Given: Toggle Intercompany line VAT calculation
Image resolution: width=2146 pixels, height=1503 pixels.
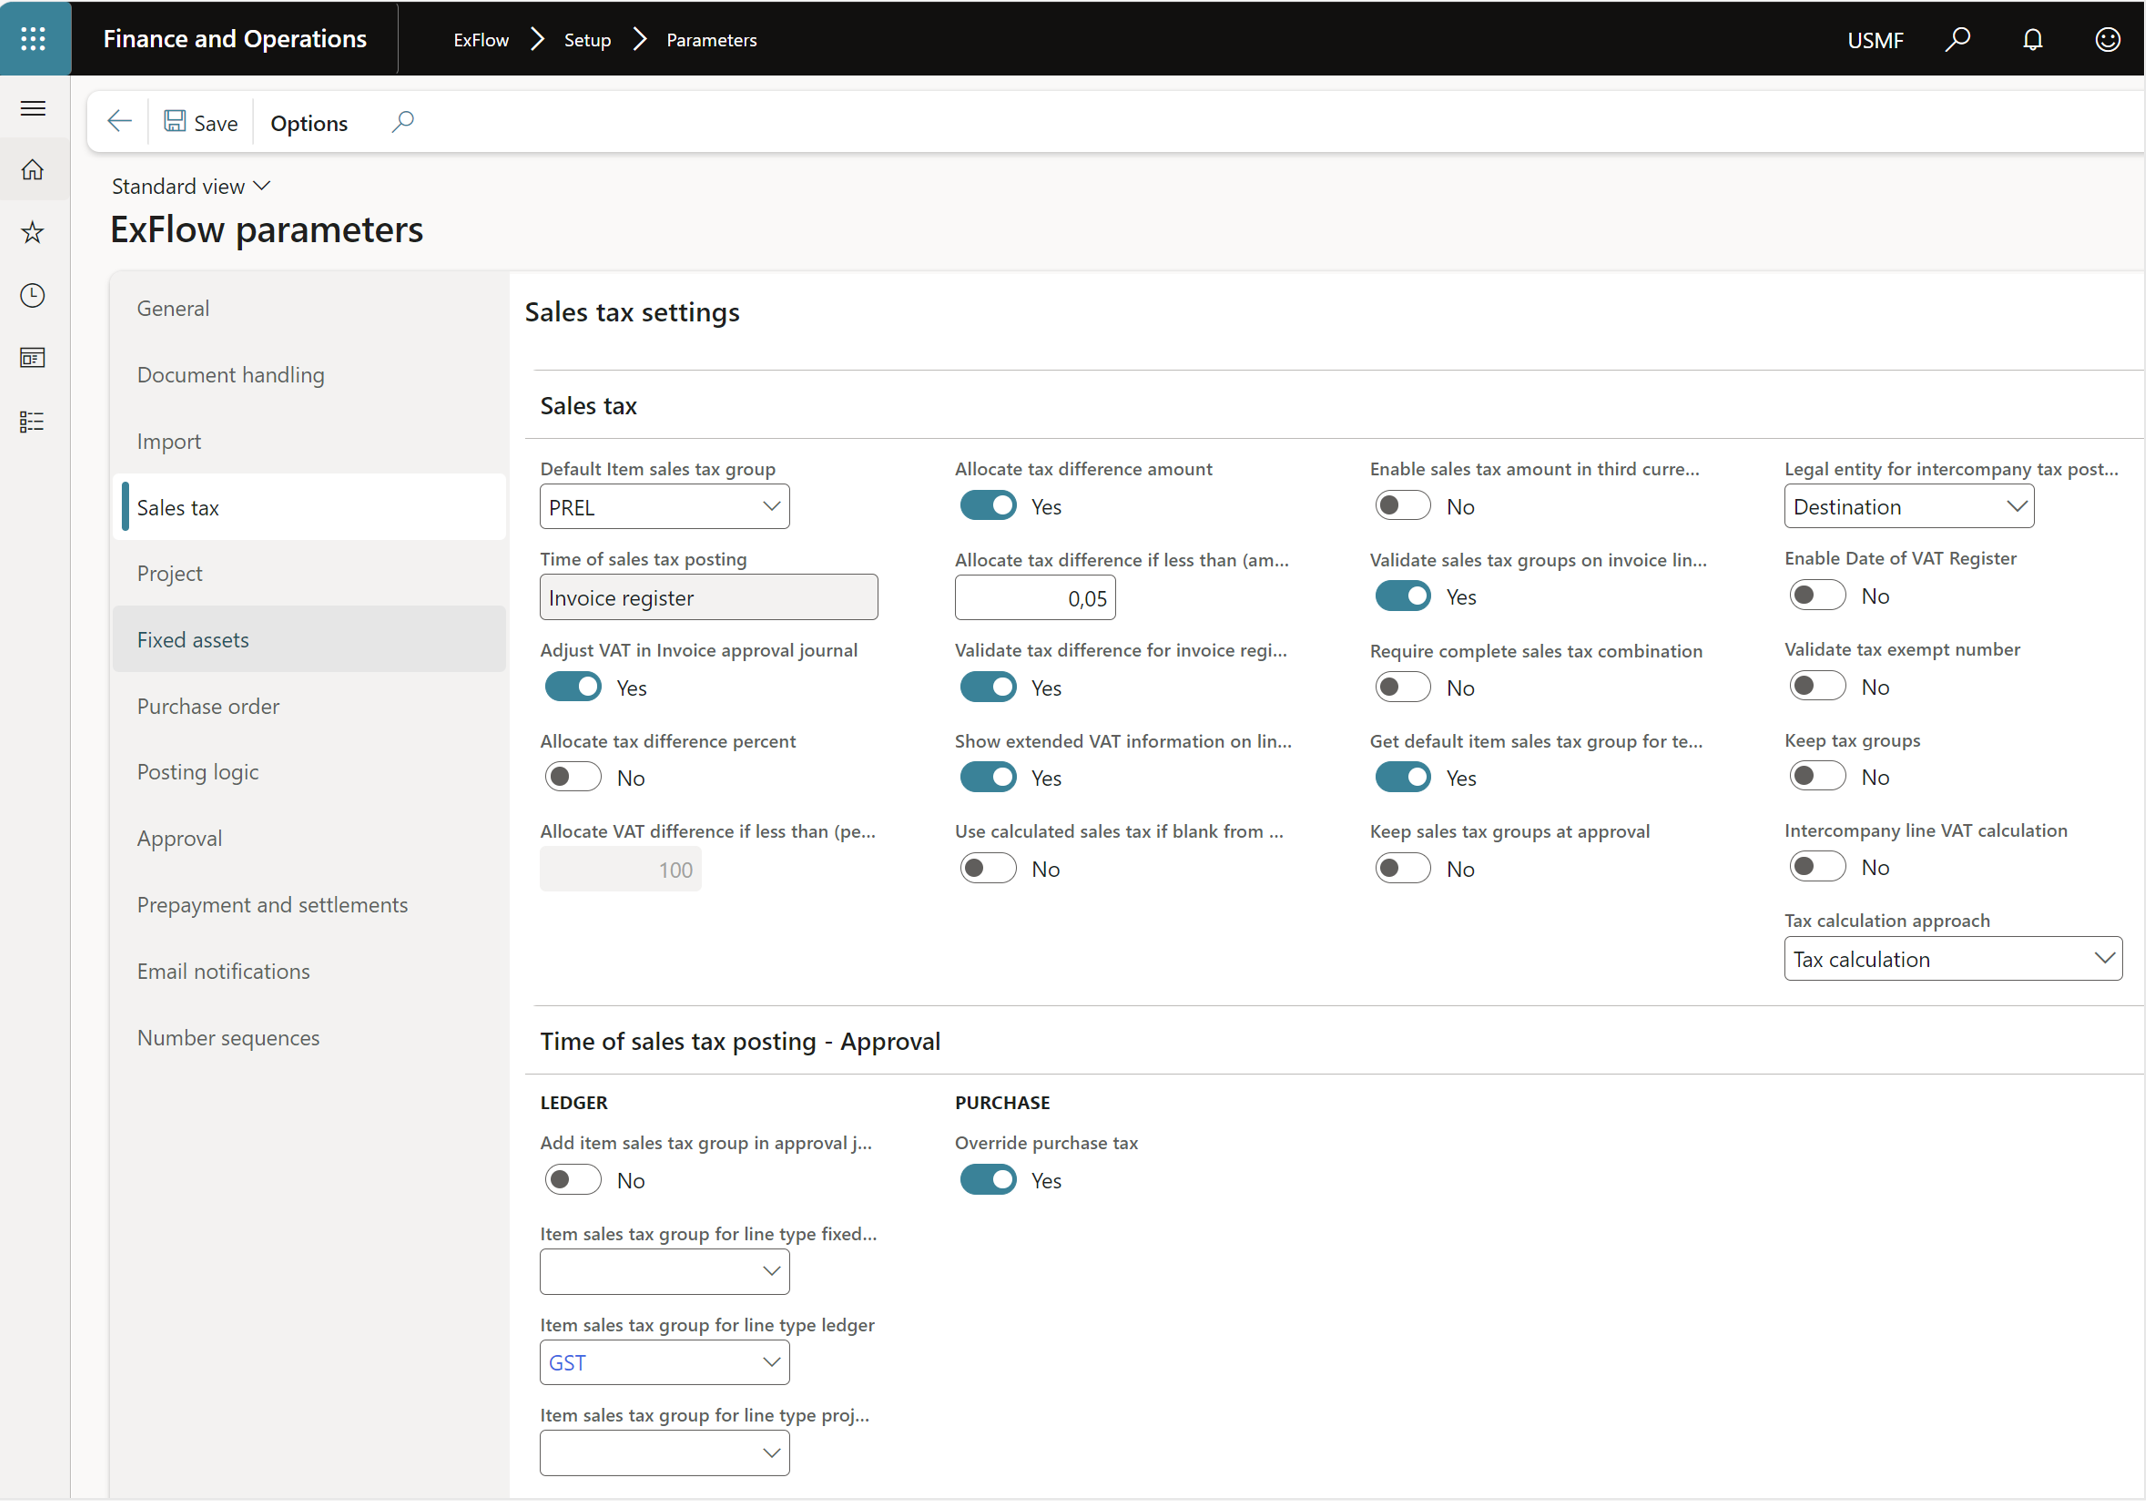Looking at the screenshot, I should 1817,867.
